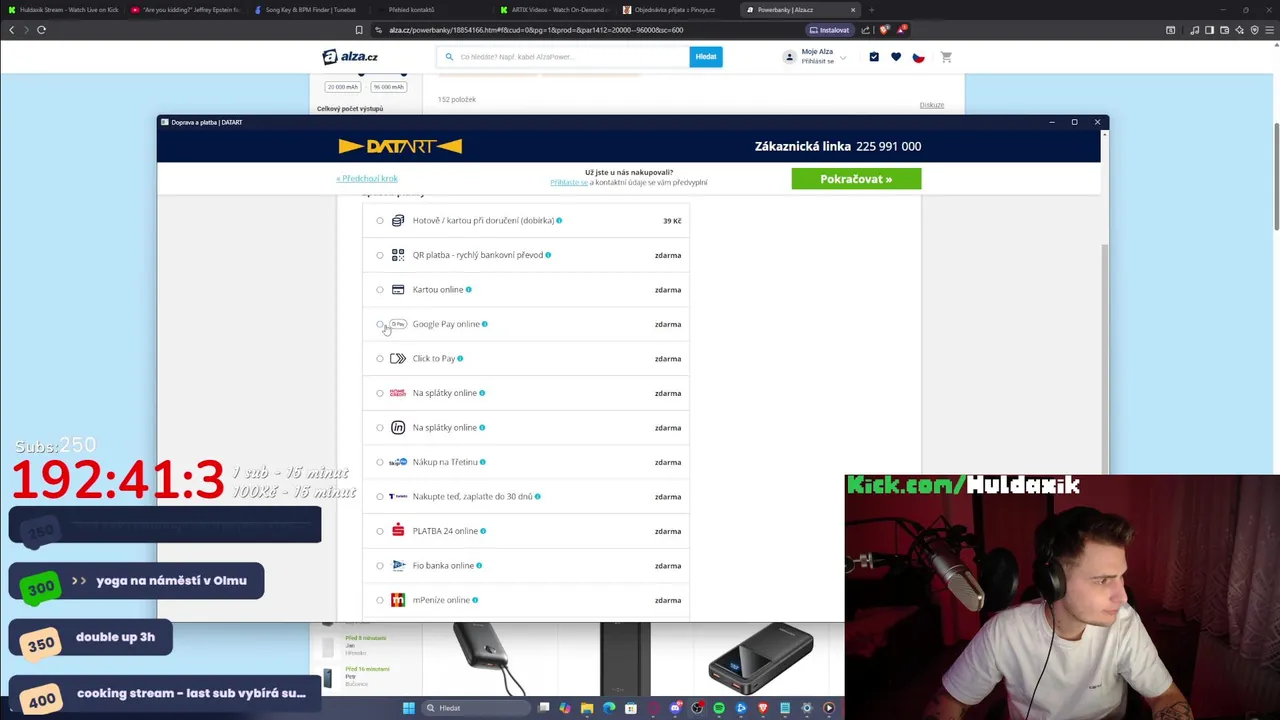Screen dimensions: 1280x720
Task: Switch to 'Are you kidding?' YouTube tab
Action: pos(187,10)
